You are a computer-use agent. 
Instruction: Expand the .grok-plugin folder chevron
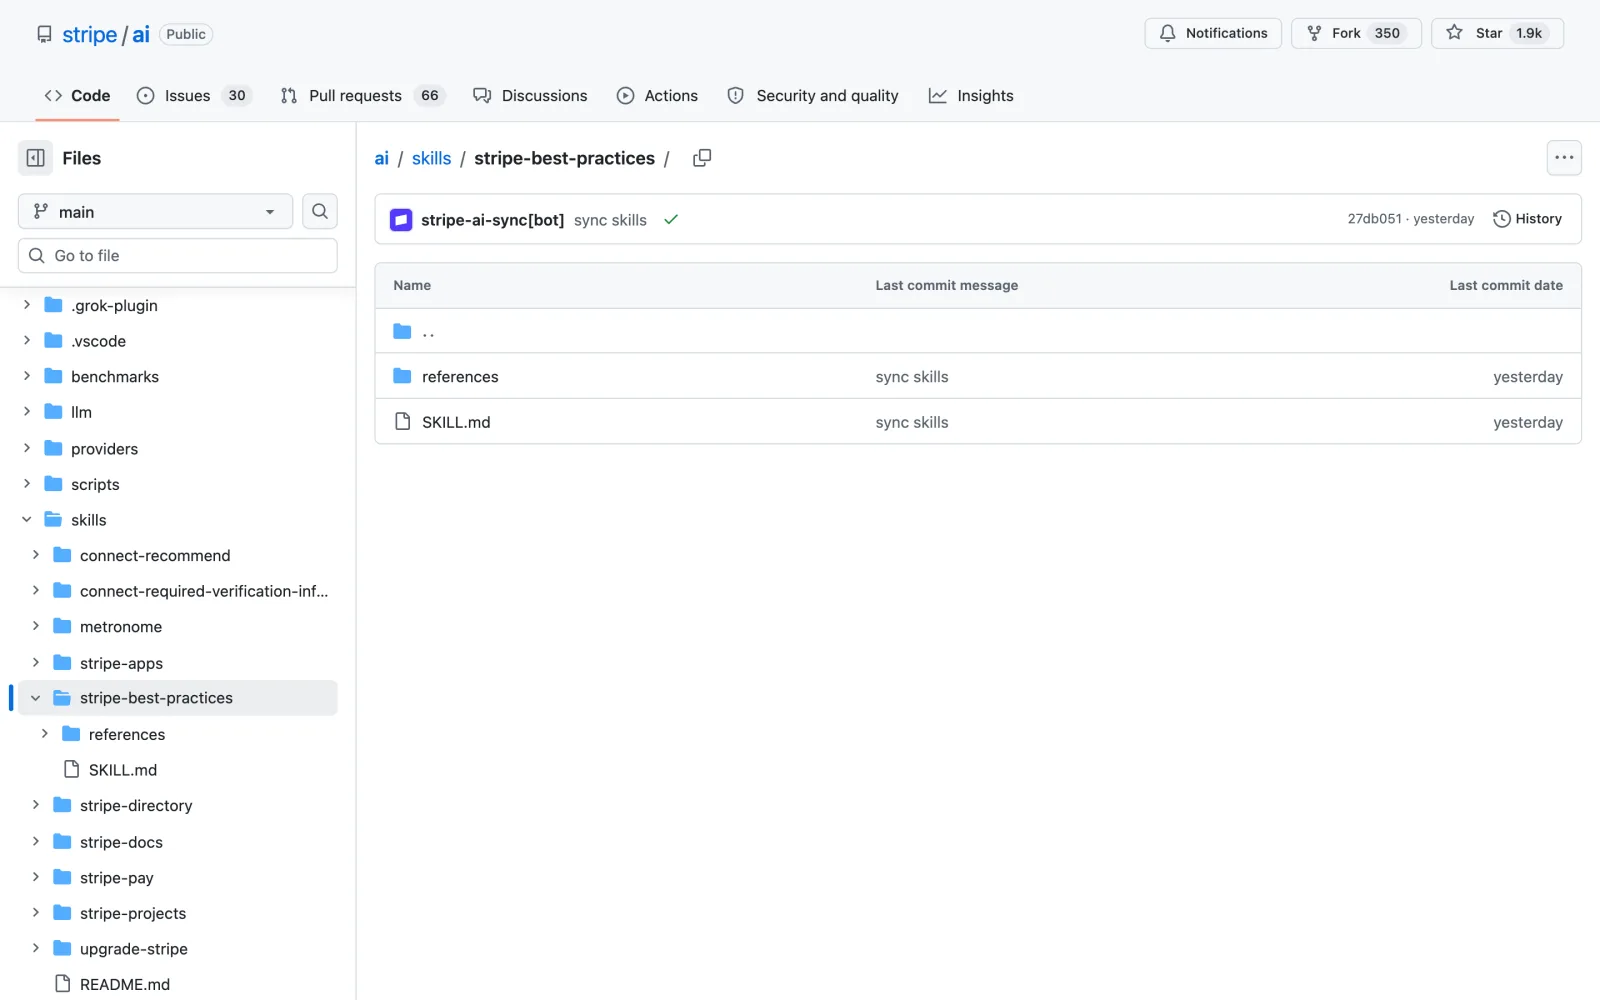click(x=27, y=305)
